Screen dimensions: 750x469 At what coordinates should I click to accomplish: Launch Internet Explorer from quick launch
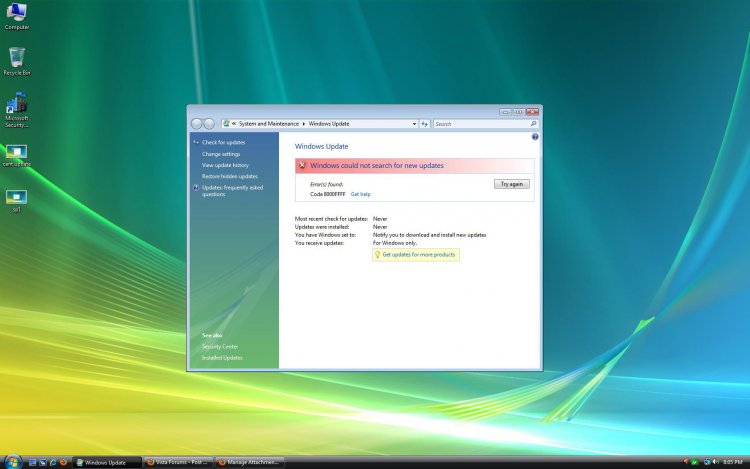[53, 462]
